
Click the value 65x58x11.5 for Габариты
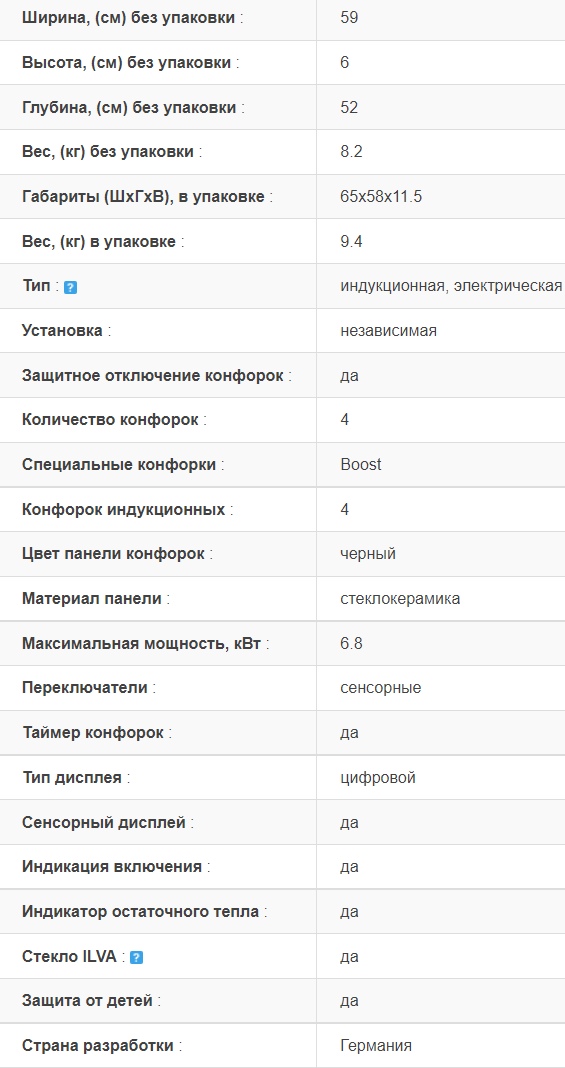click(x=381, y=197)
